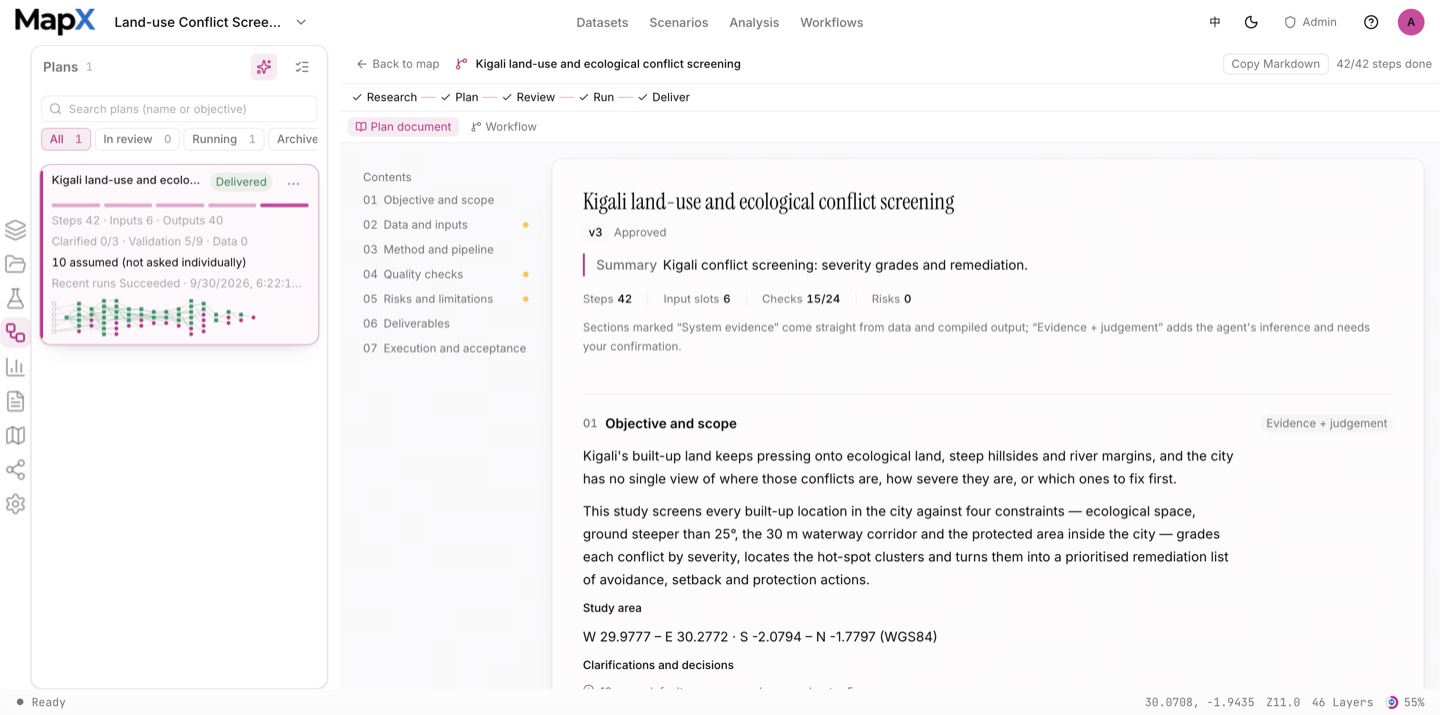Click the Review step in the stage tracker

click(x=528, y=97)
